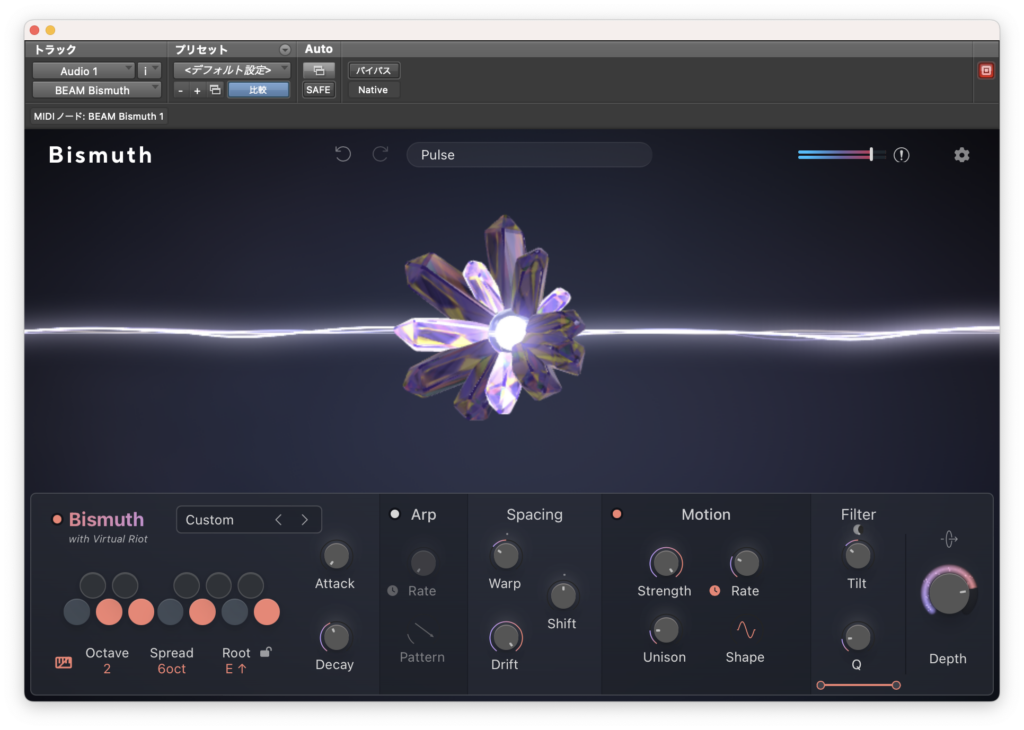Go to next Custom chord preset

pos(304,520)
